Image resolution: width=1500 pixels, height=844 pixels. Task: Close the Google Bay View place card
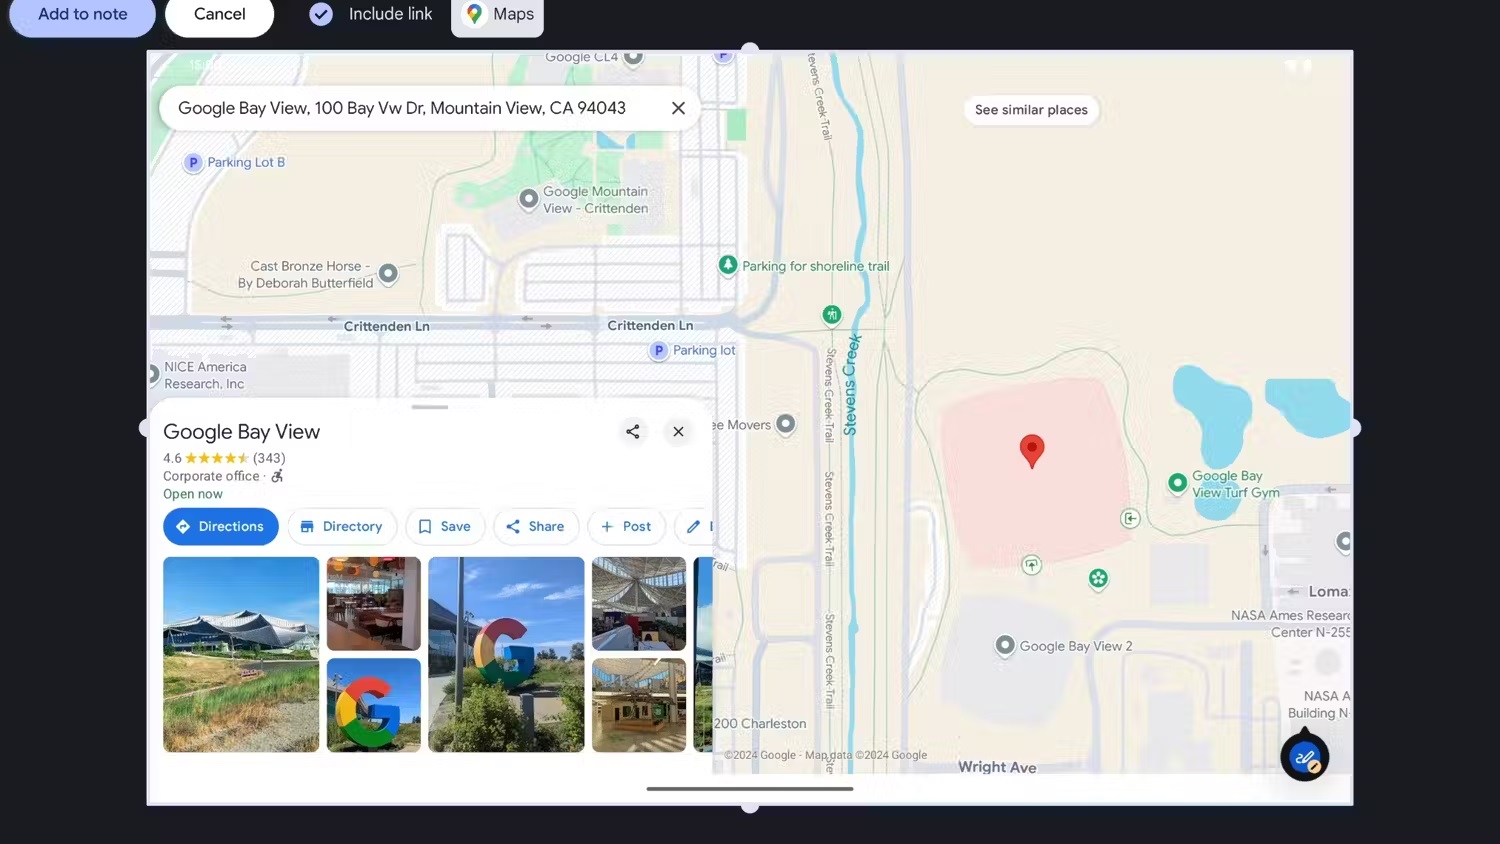pos(678,431)
